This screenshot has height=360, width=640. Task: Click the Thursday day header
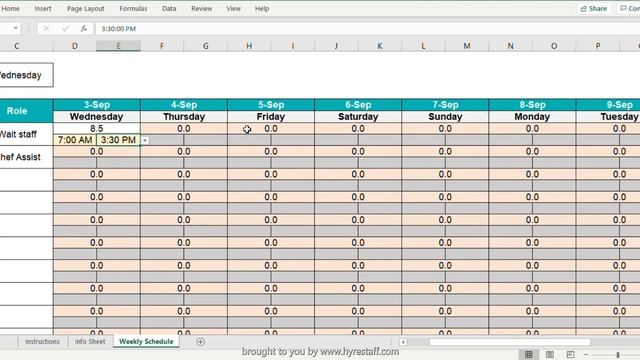tap(184, 117)
